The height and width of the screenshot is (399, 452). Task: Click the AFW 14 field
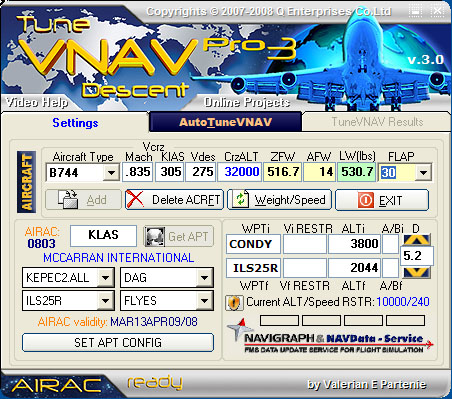319,172
